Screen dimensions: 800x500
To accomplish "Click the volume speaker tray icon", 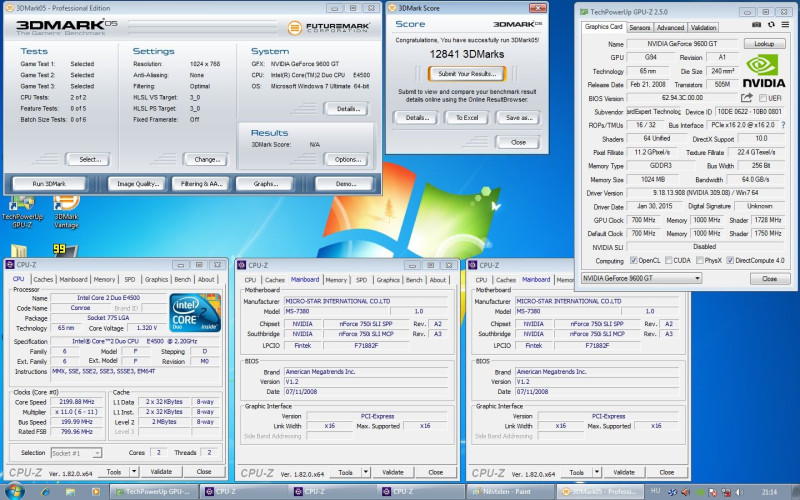I will [739, 492].
